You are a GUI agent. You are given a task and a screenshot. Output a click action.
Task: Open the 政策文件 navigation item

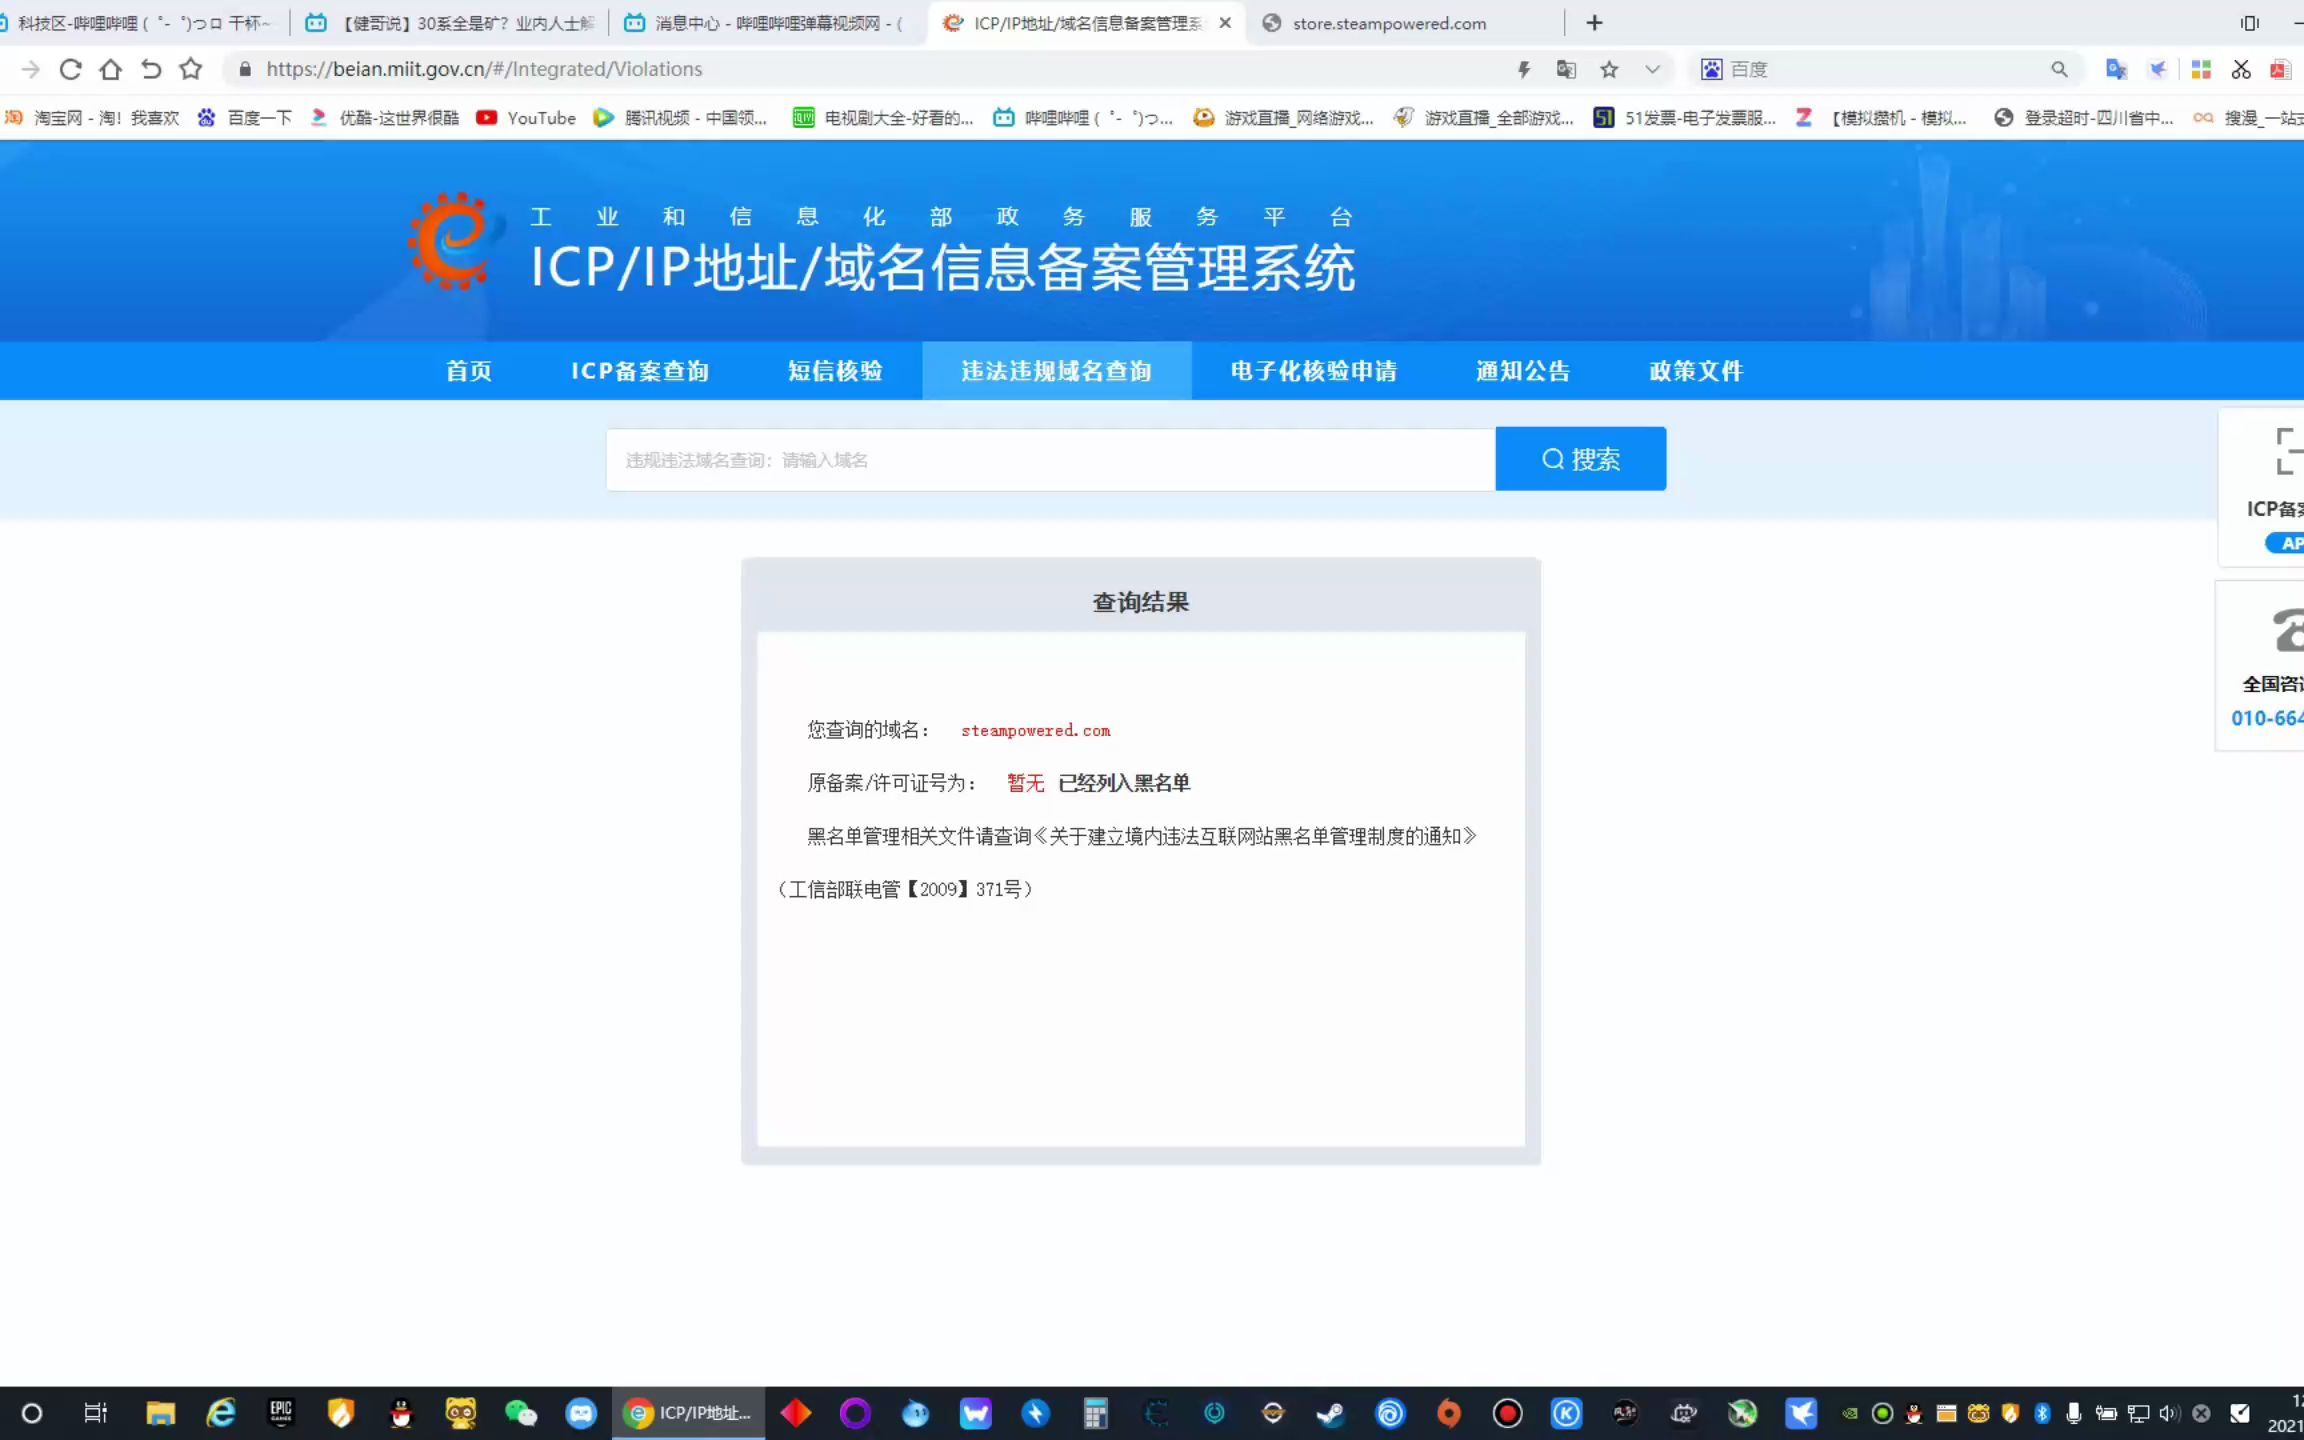point(1696,371)
